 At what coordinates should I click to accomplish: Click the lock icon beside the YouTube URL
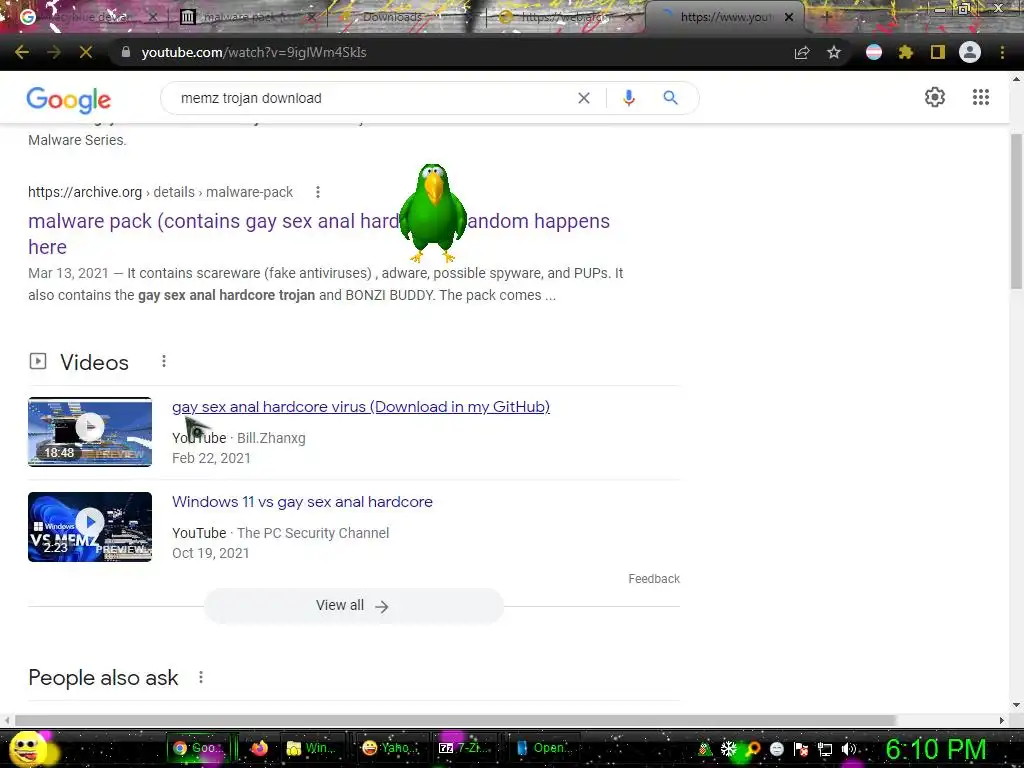(126, 52)
